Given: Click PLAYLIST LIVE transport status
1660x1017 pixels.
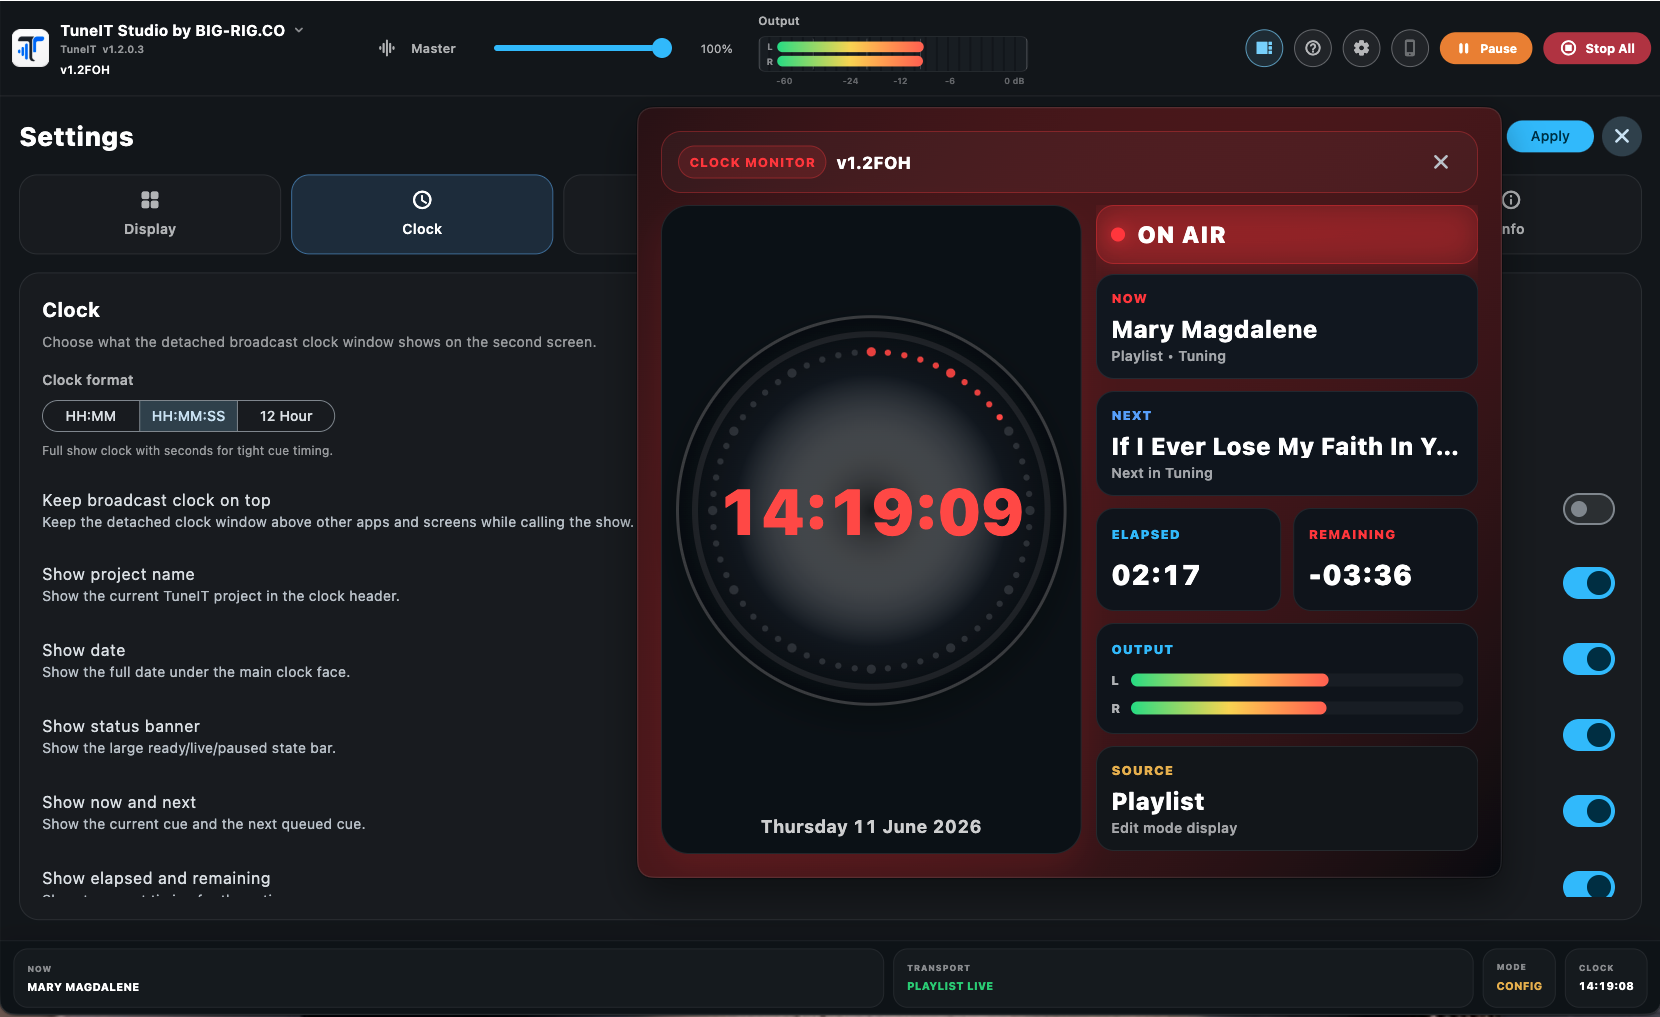Looking at the screenshot, I should coord(950,986).
